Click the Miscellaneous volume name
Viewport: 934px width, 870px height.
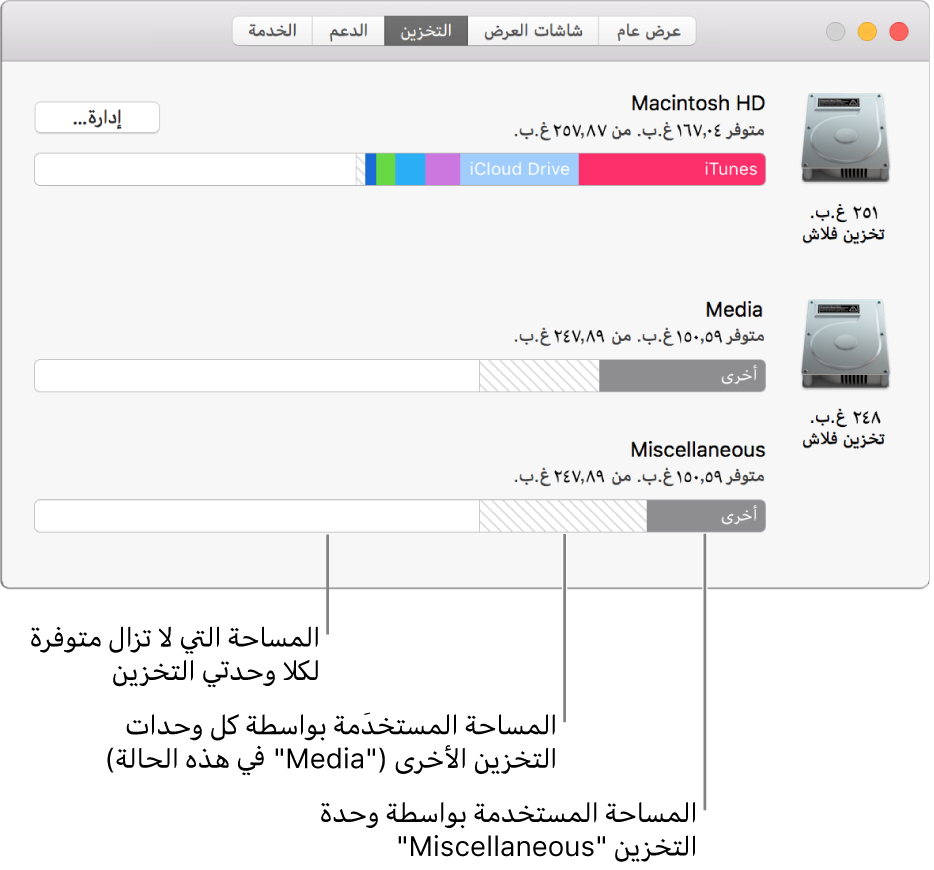pyautogui.click(x=698, y=450)
